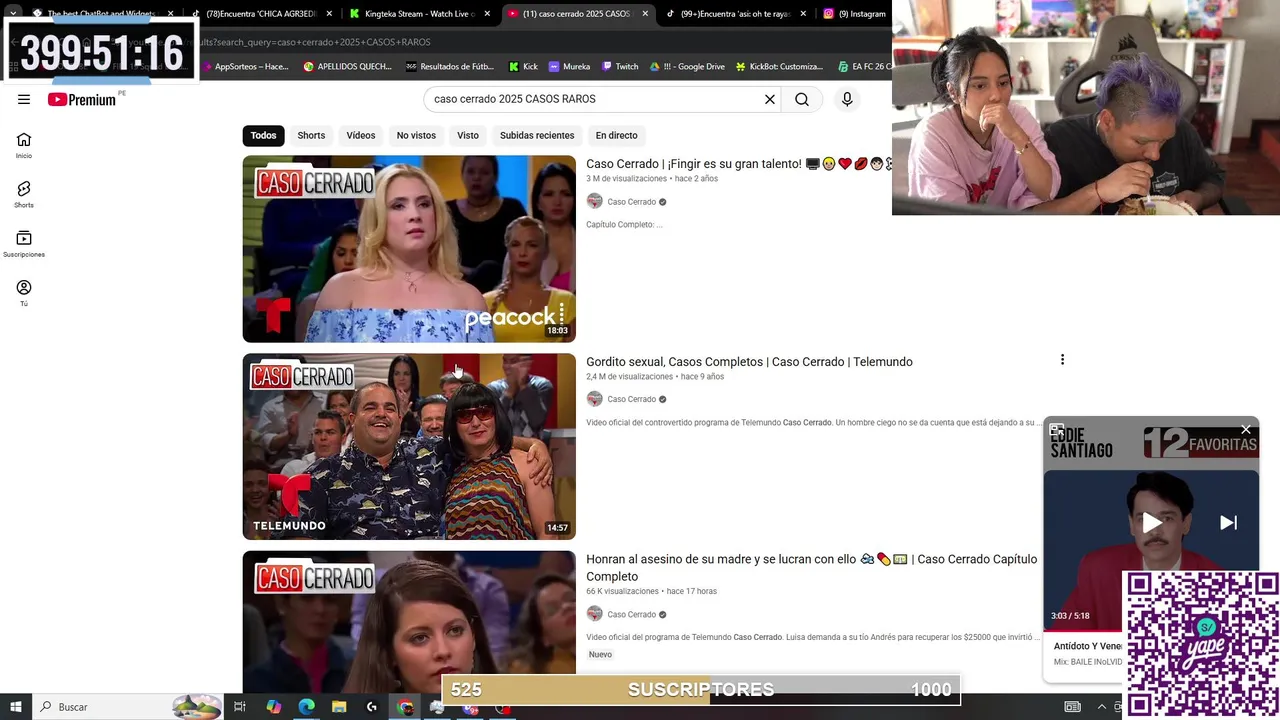
Task: Open the Google Drive bookmark
Action: [x=687, y=66]
